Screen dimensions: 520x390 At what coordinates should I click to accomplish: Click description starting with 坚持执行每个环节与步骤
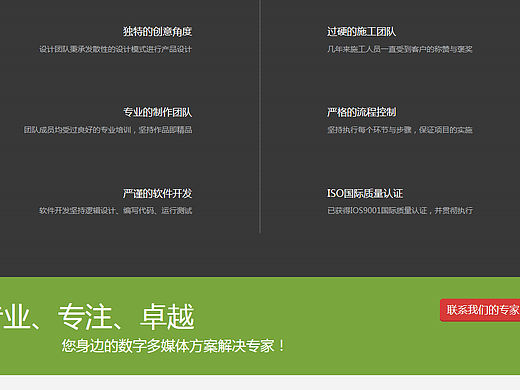click(x=400, y=130)
